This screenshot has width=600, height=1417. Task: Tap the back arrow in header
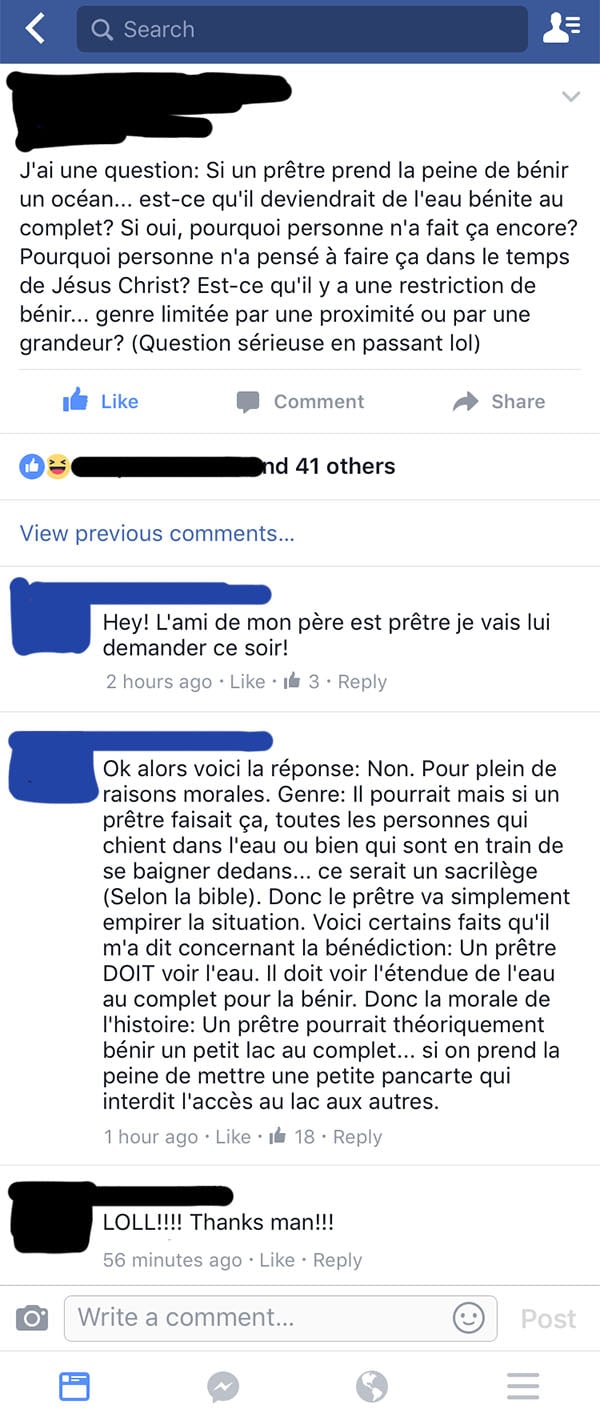pyautogui.click(x=35, y=29)
